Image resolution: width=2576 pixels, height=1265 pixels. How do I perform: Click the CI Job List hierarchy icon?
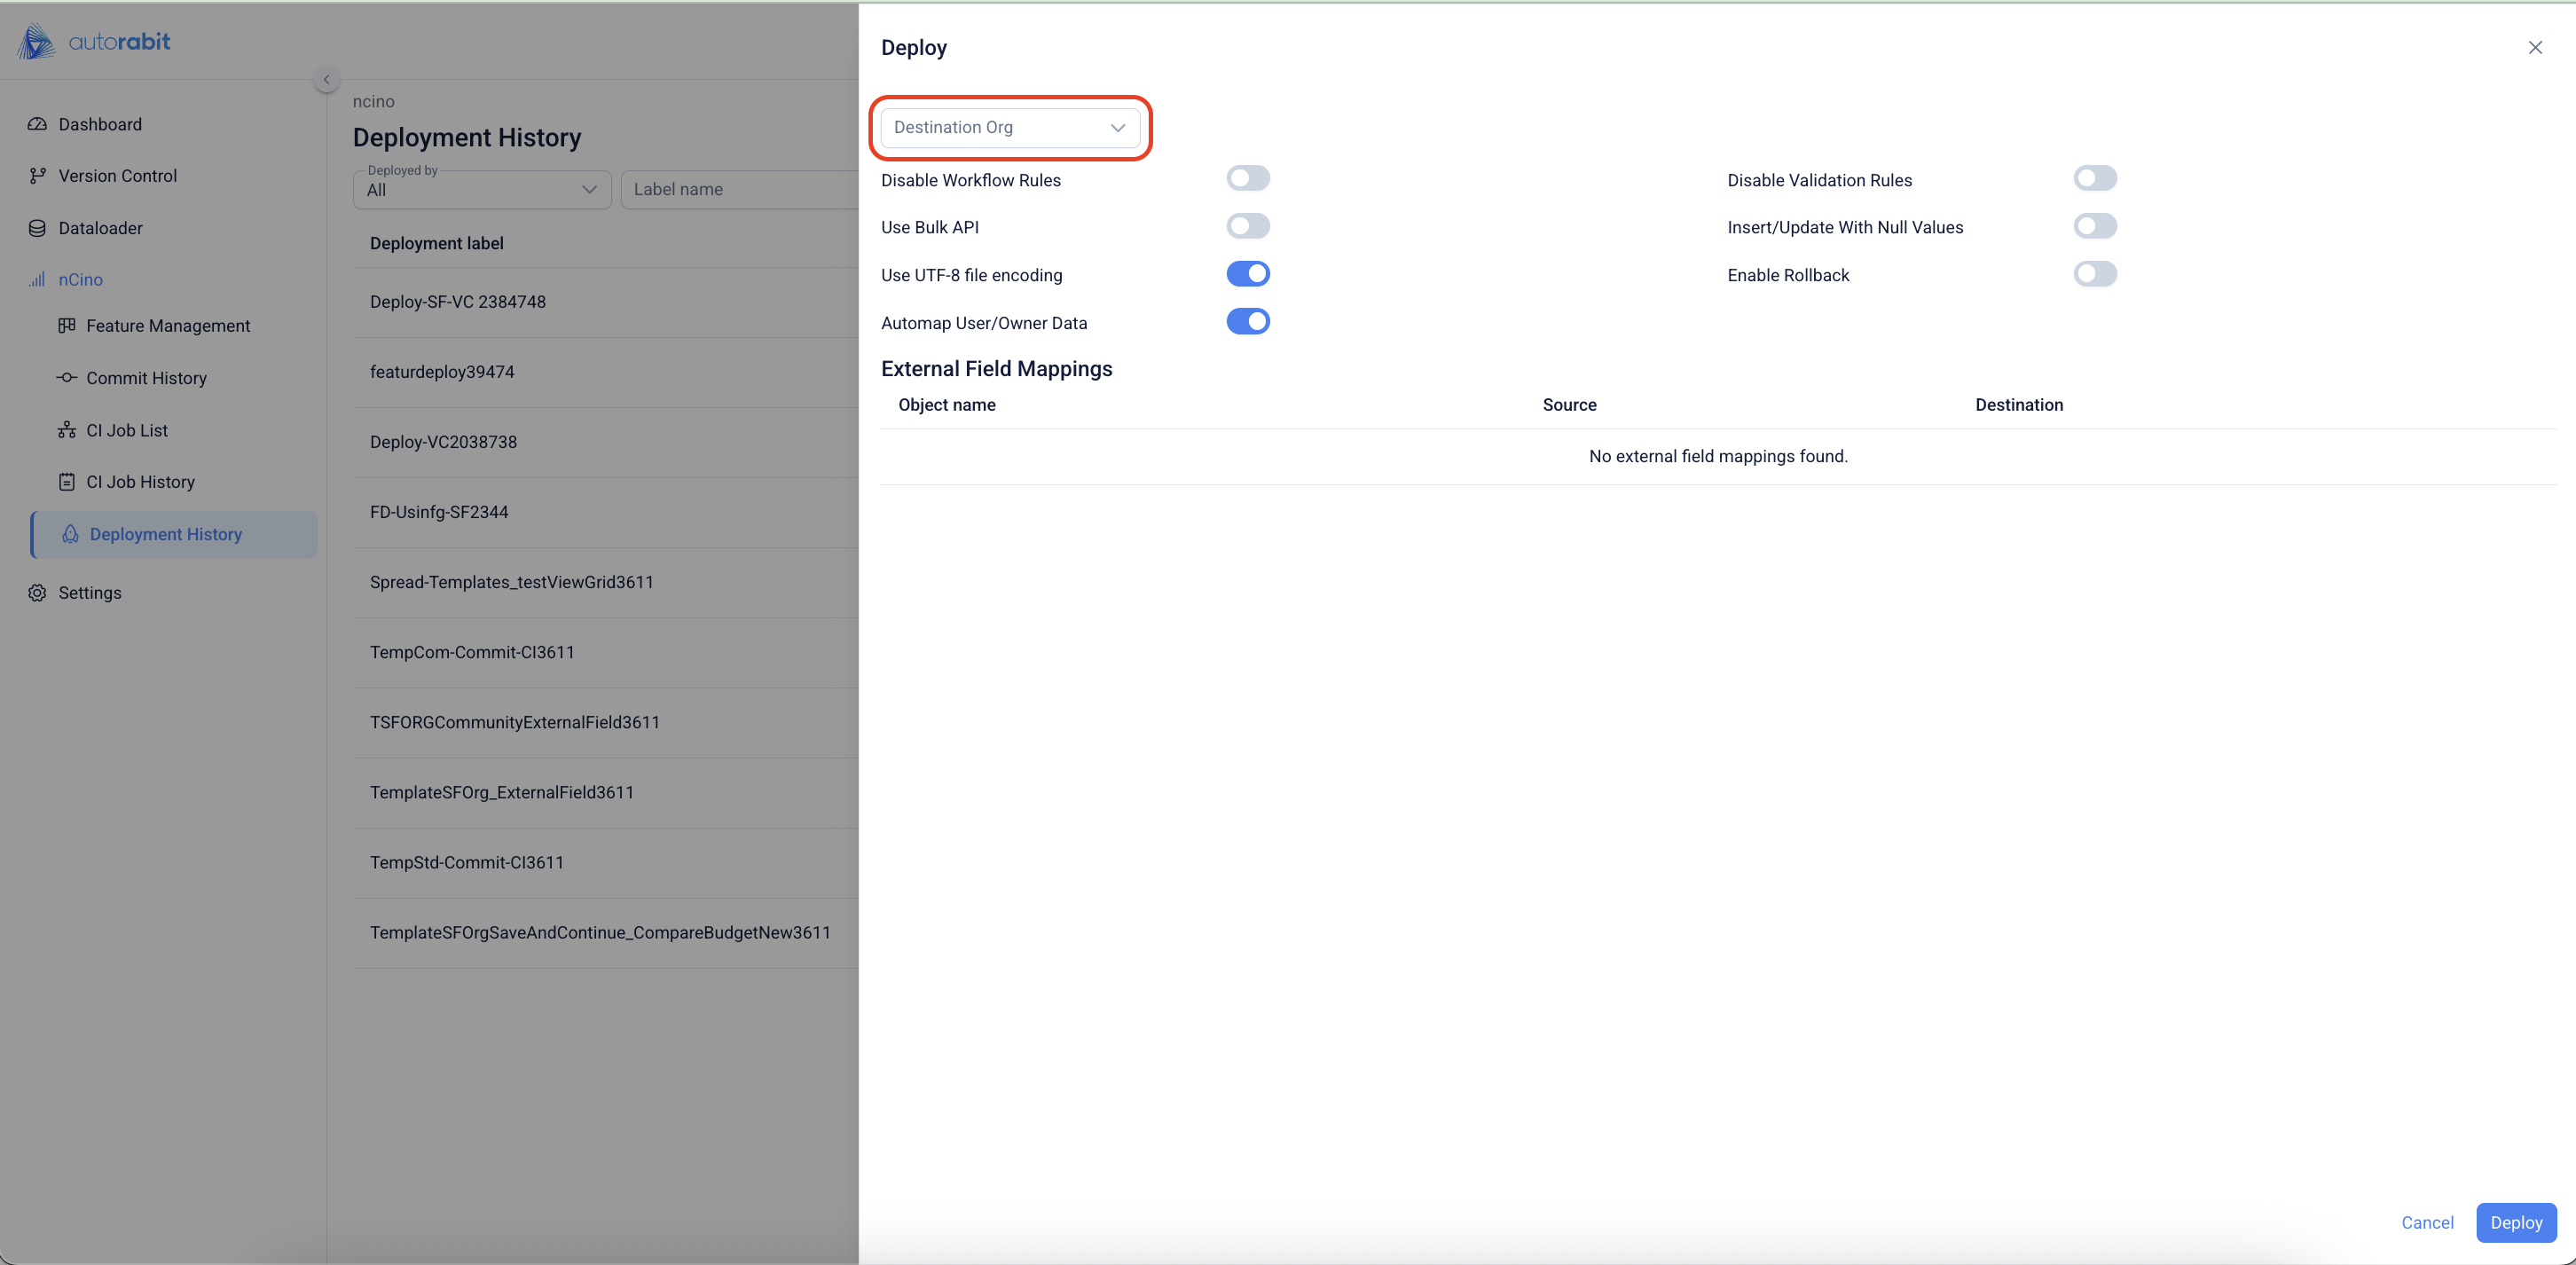click(67, 430)
